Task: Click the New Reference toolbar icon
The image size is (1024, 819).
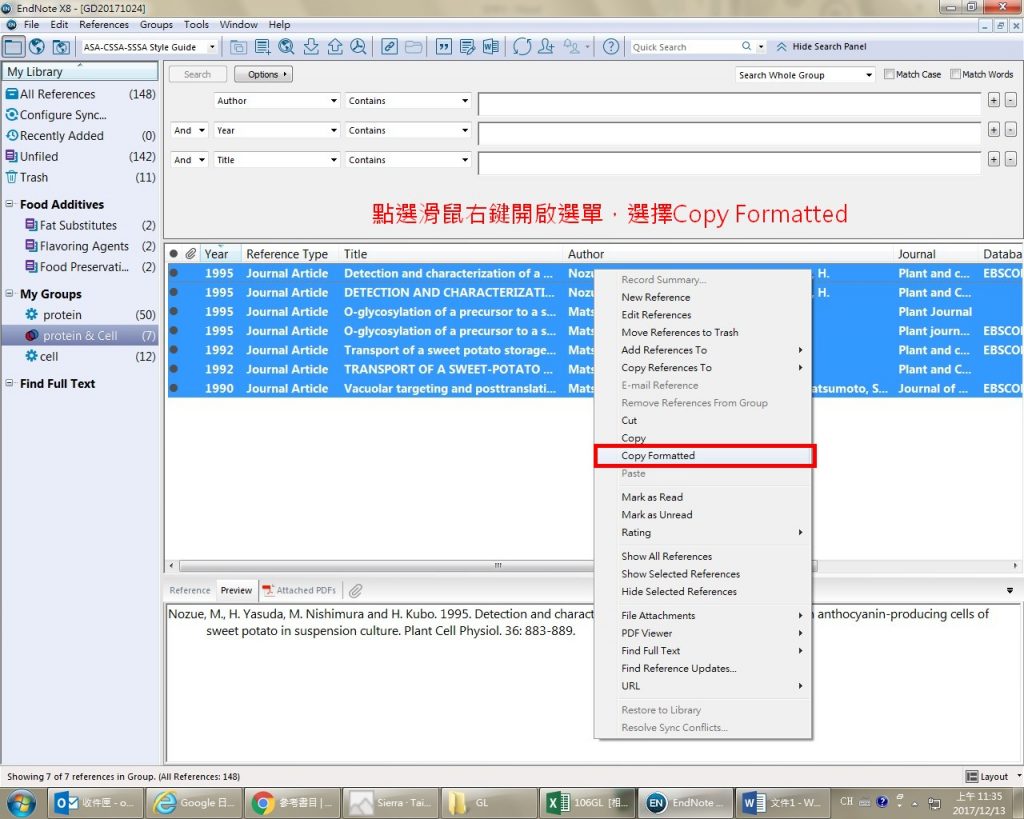Action: pos(263,47)
